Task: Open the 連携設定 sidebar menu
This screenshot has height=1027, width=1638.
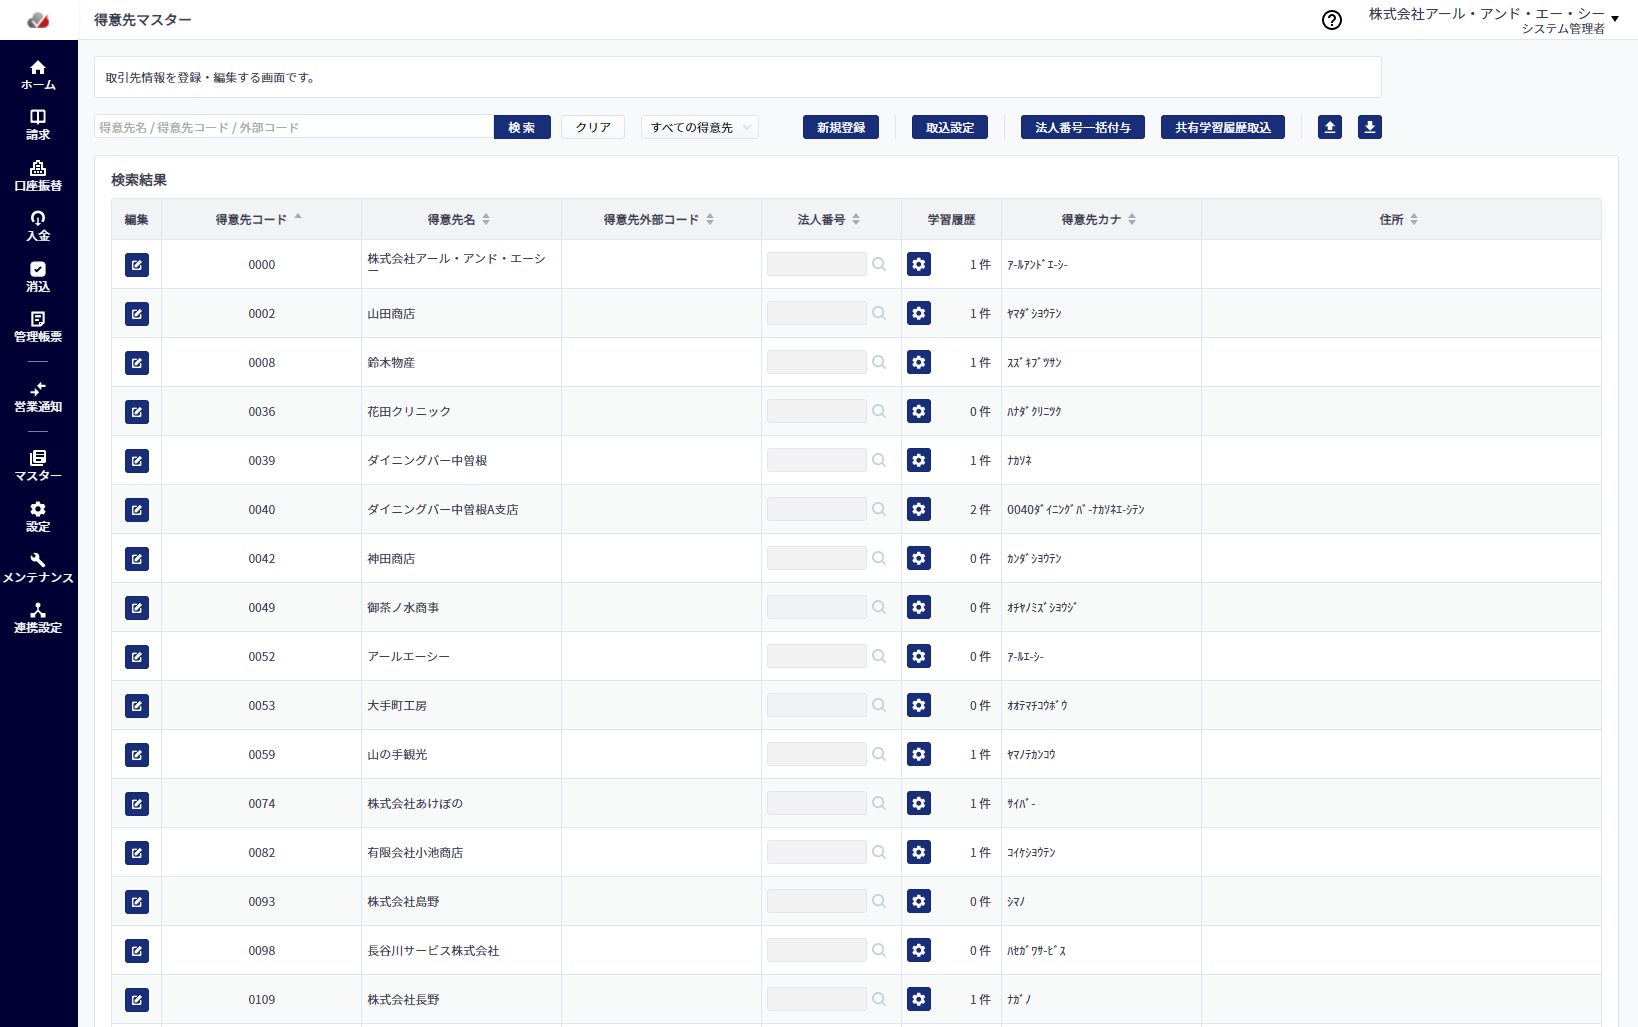Action: point(38,618)
